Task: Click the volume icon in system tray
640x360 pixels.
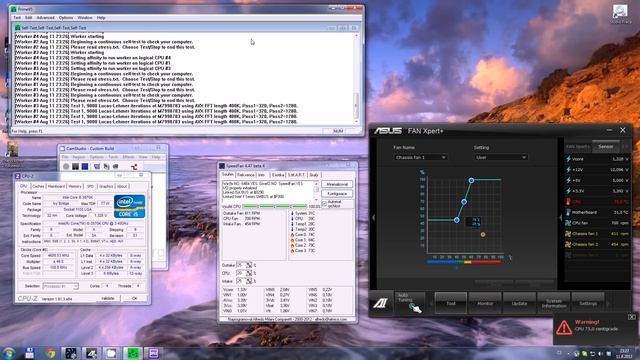Action: point(600,353)
